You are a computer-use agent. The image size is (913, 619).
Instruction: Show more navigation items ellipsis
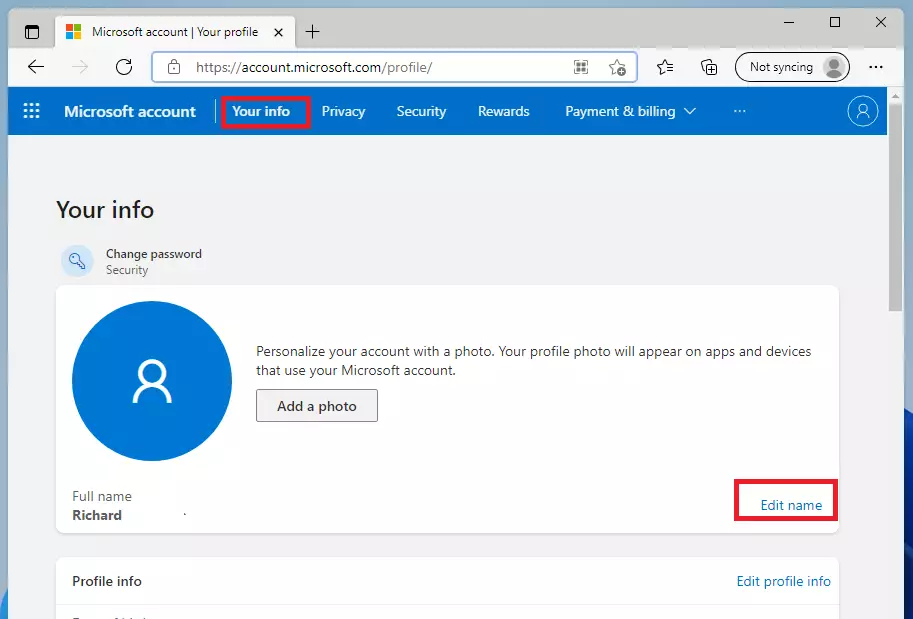click(x=739, y=111)
